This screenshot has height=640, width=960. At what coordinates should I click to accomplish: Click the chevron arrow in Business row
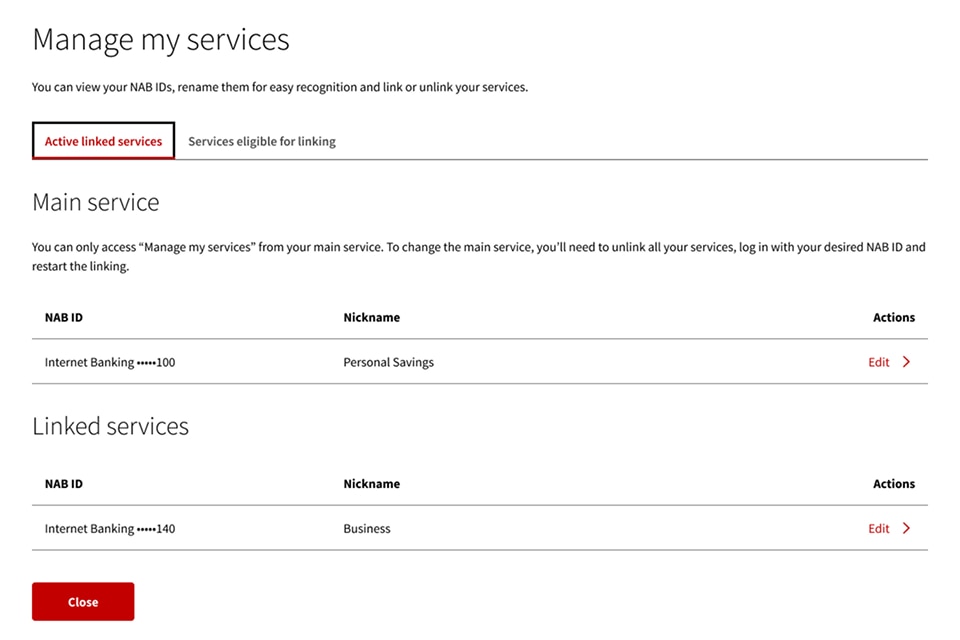point(906,528)
